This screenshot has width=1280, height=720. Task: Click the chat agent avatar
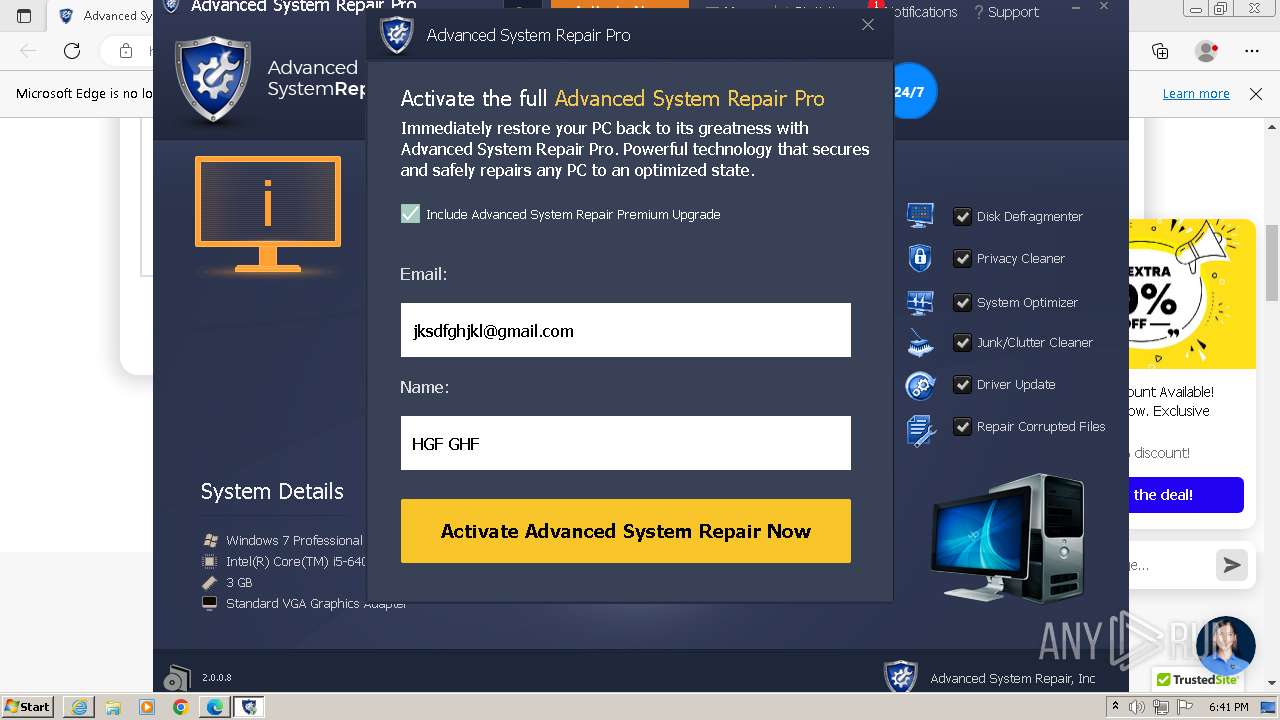[1225, 646]
